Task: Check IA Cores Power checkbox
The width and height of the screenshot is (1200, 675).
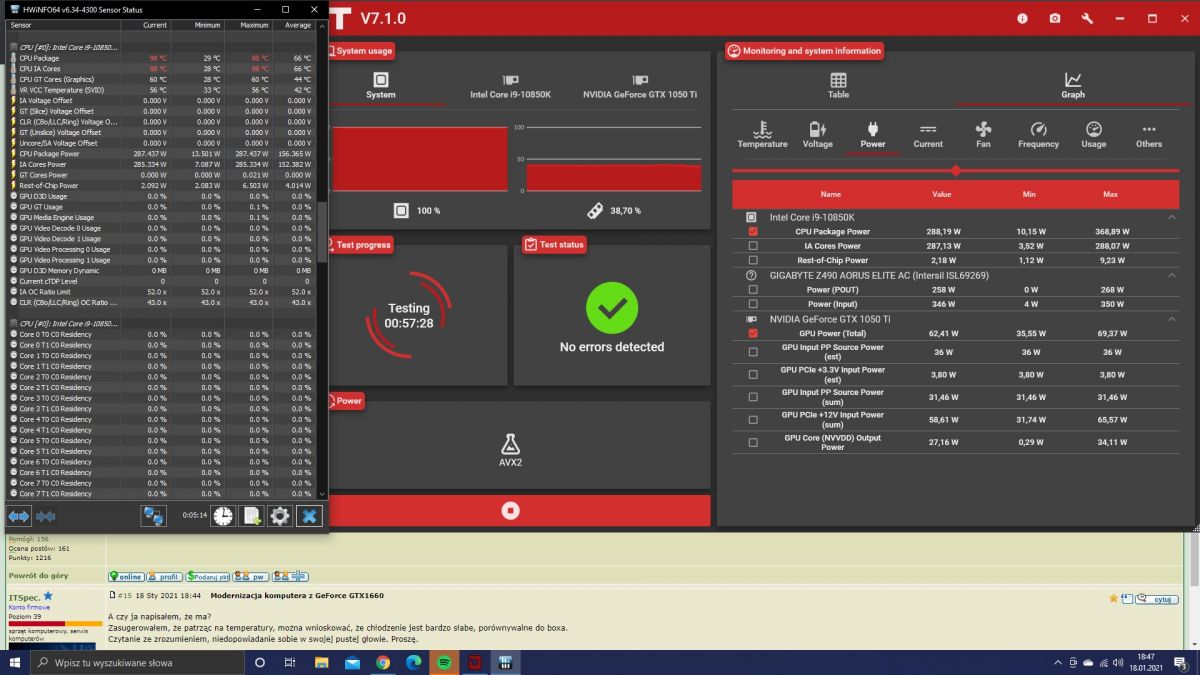Action: pos(752,246)
